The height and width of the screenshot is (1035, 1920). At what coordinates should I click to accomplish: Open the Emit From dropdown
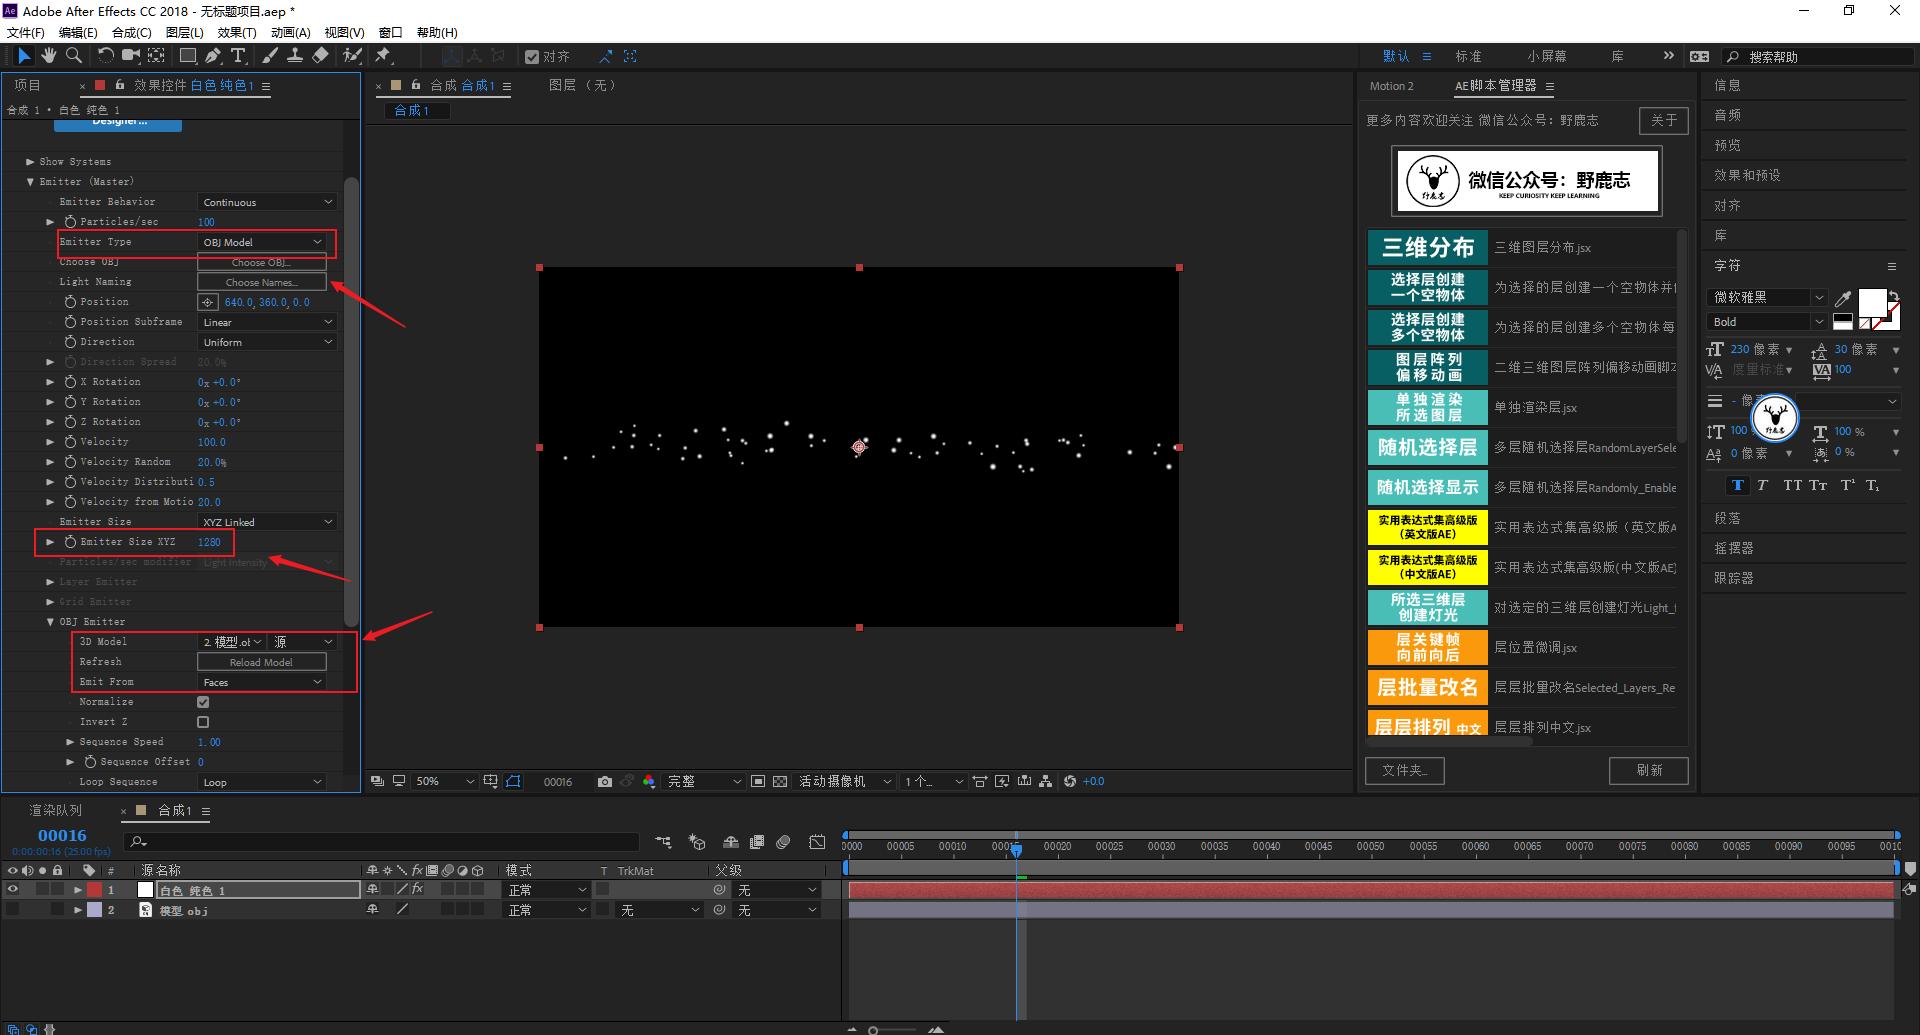[263, 682]
